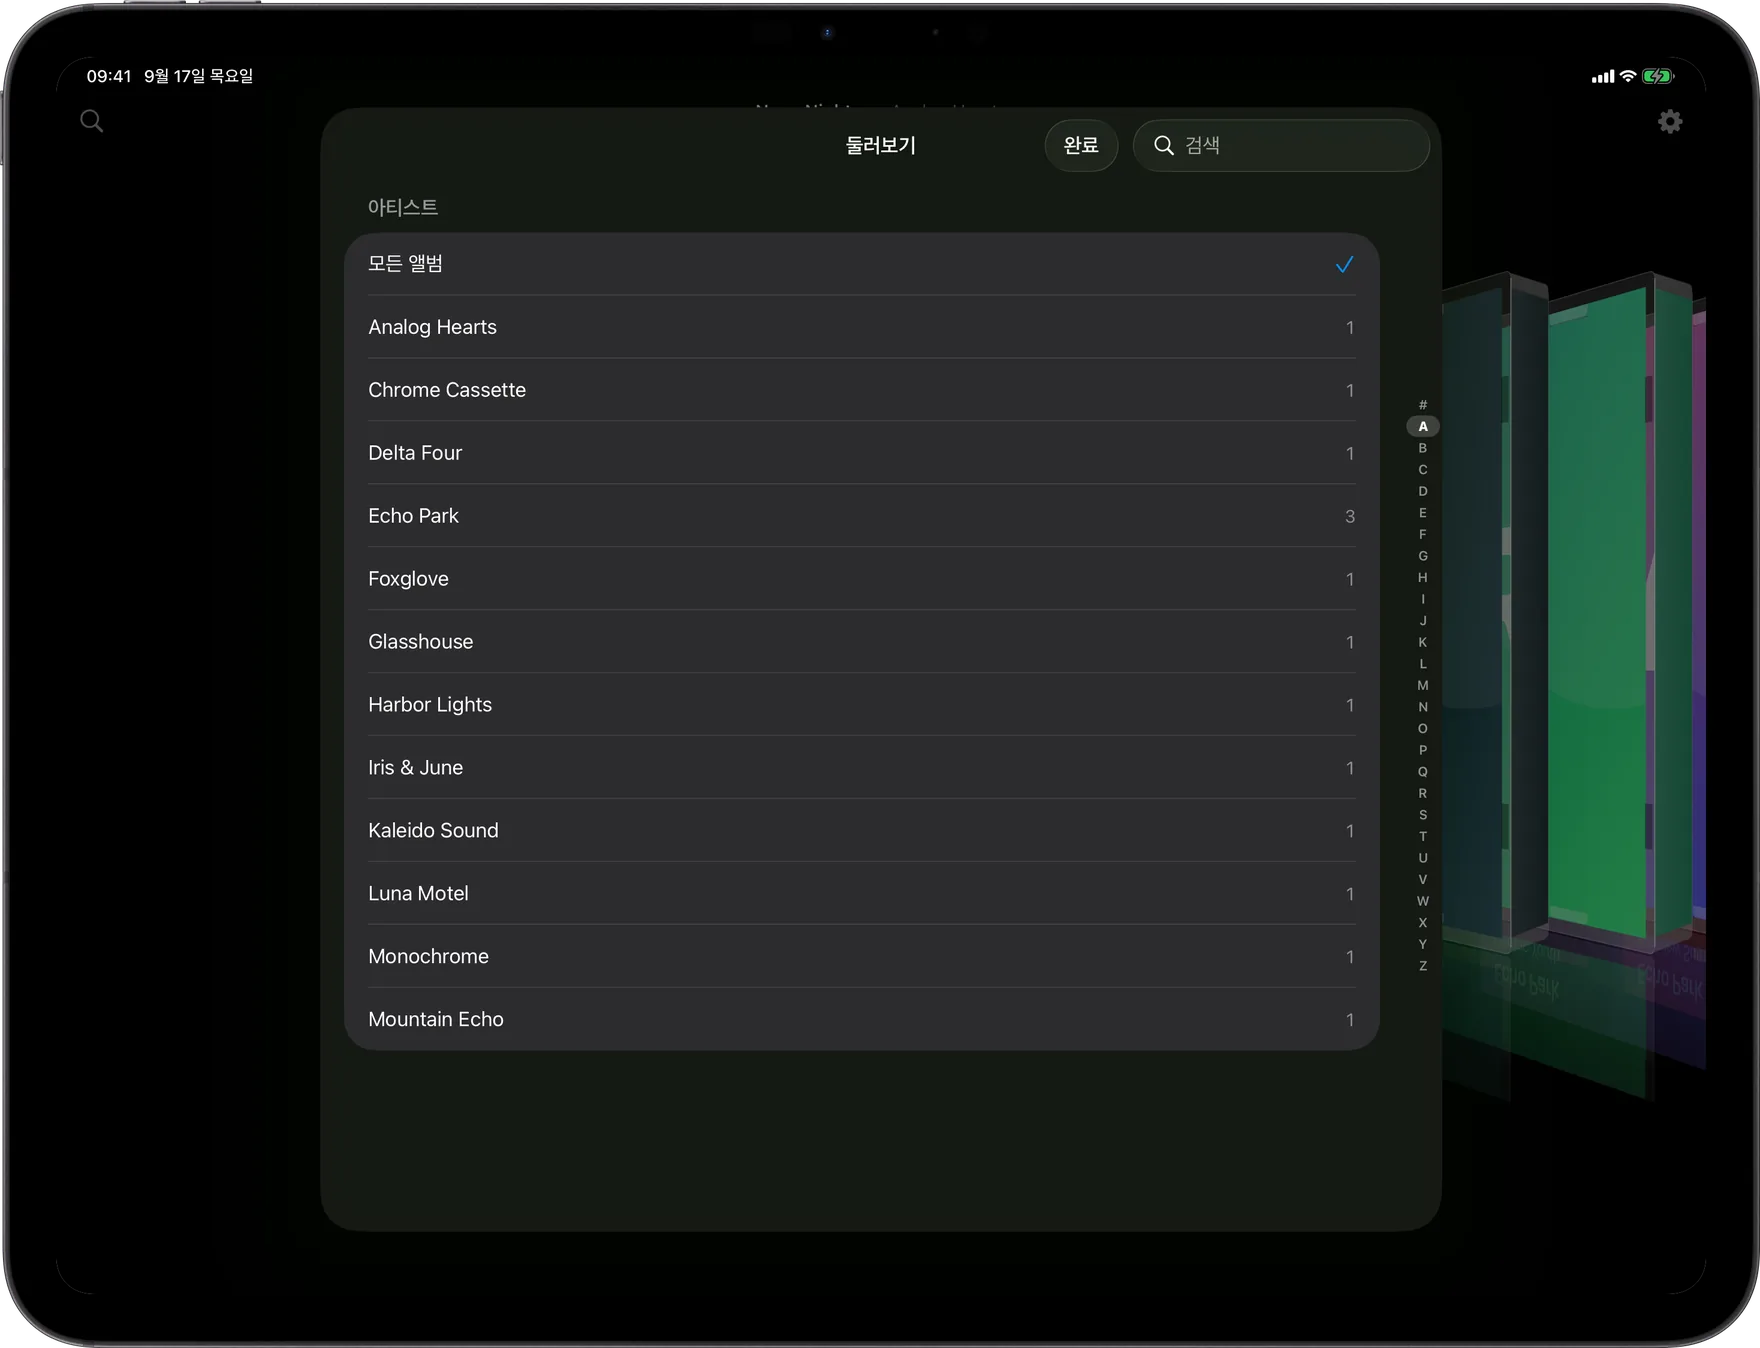This screenshot has height=1348, width=1760.
Task: Jump to index letter S
Action: (x=1423, y=815)
